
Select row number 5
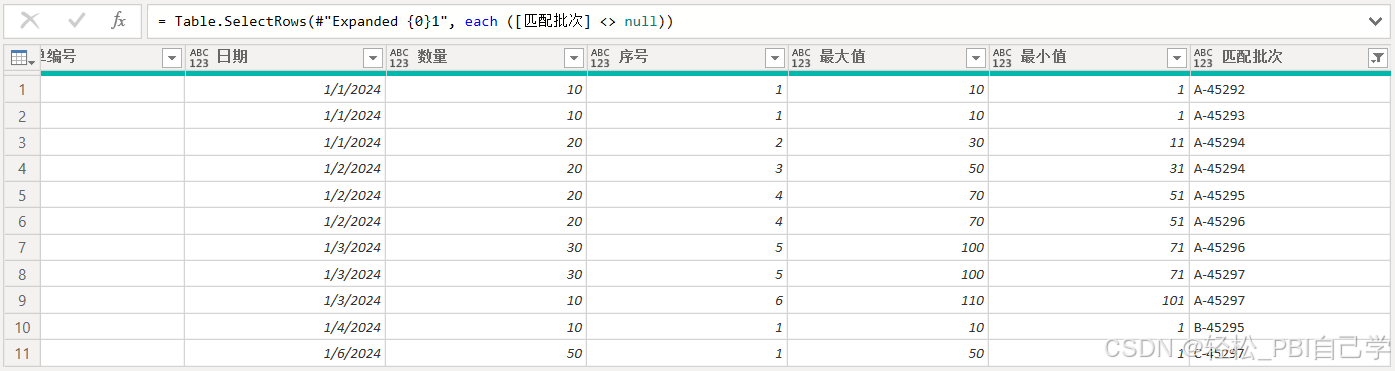point(21,195)
